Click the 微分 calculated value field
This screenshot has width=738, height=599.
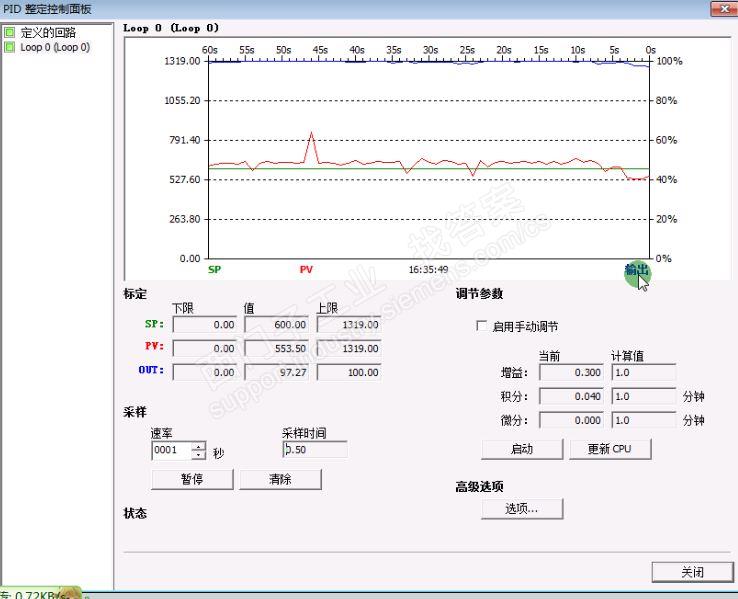point(643,420)
